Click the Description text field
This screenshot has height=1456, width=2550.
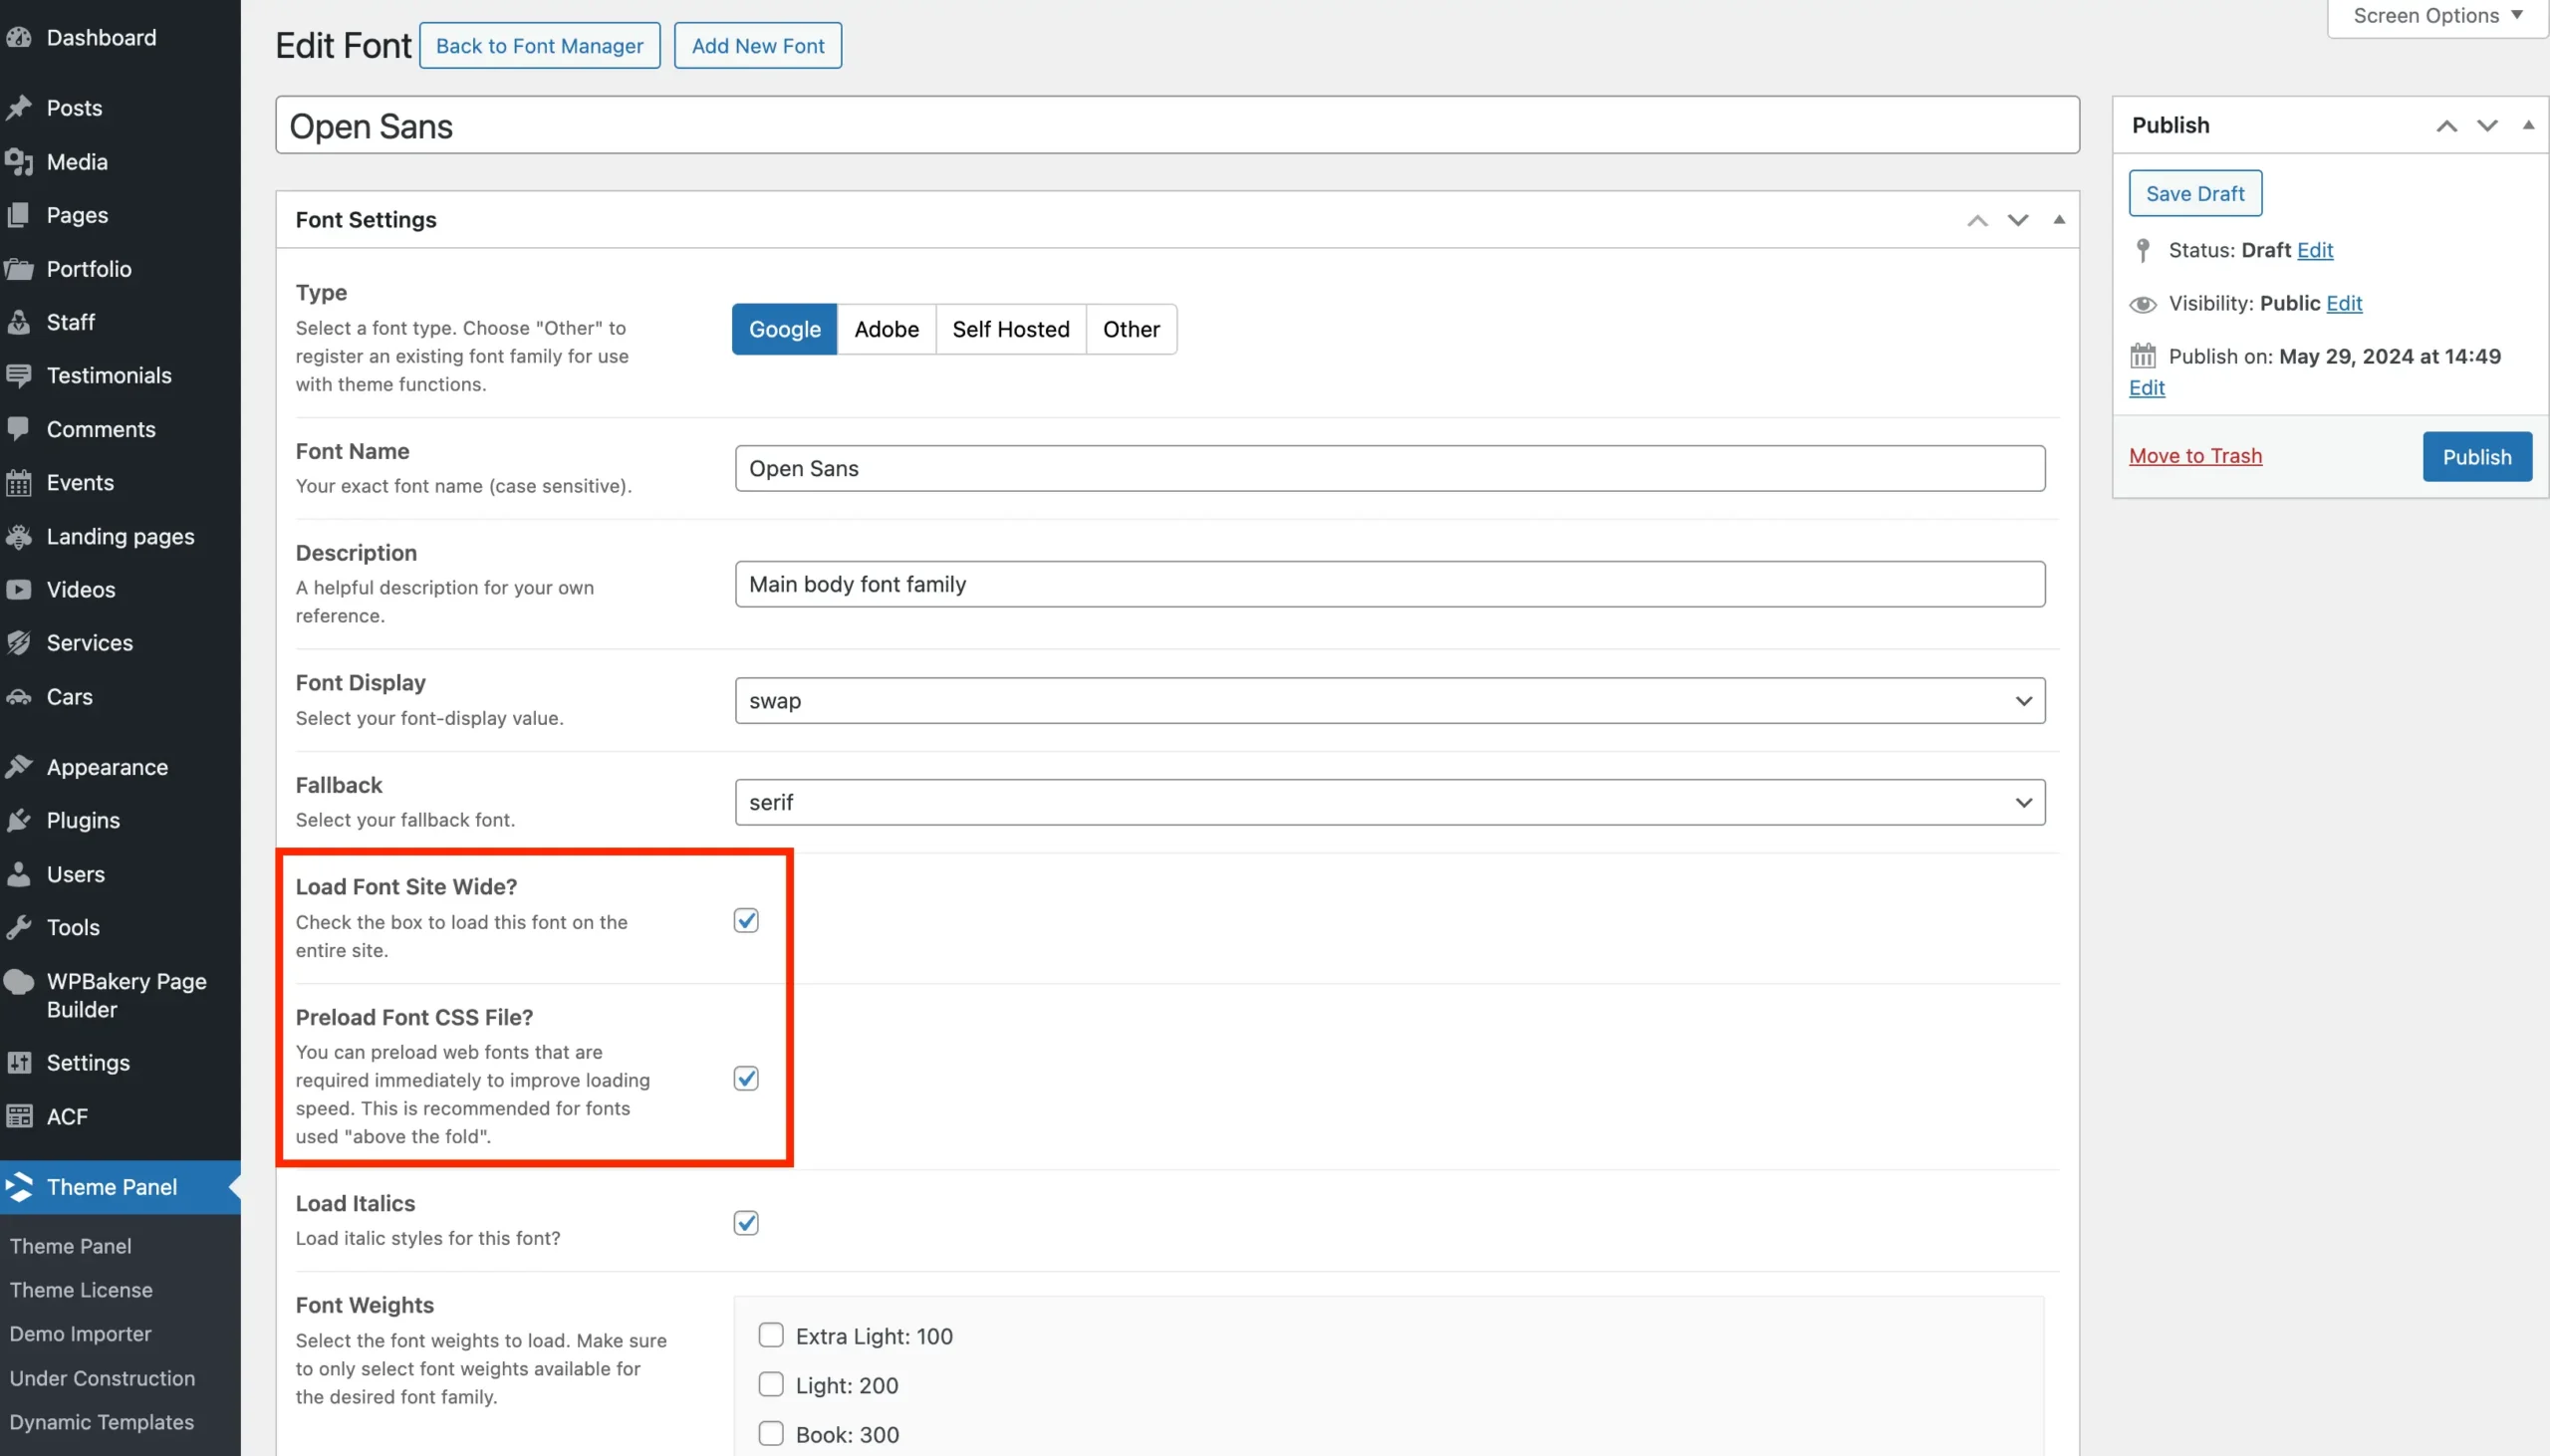point(1389,584)
